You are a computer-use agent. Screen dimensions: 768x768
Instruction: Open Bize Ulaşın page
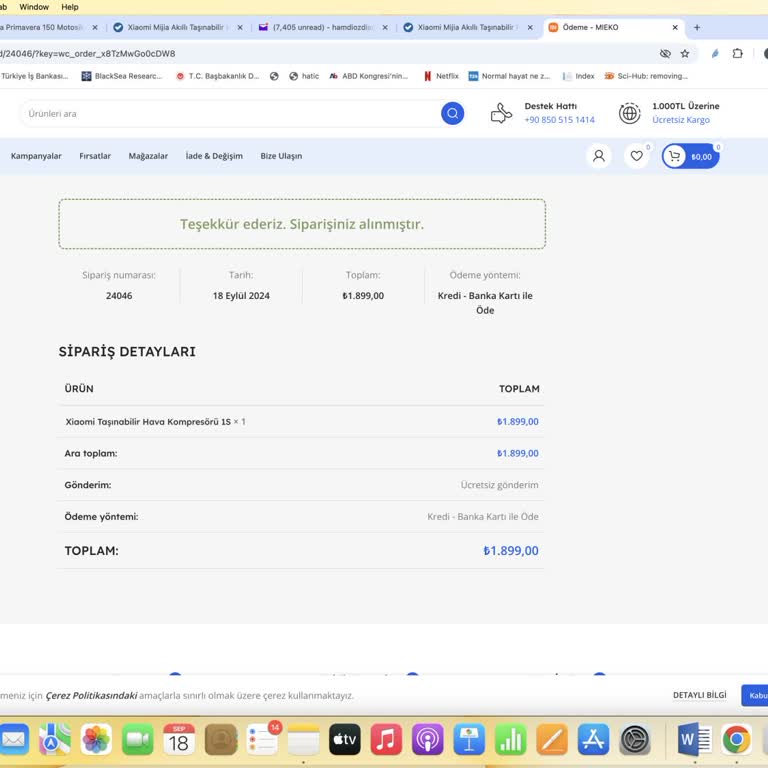click(281, 156)
